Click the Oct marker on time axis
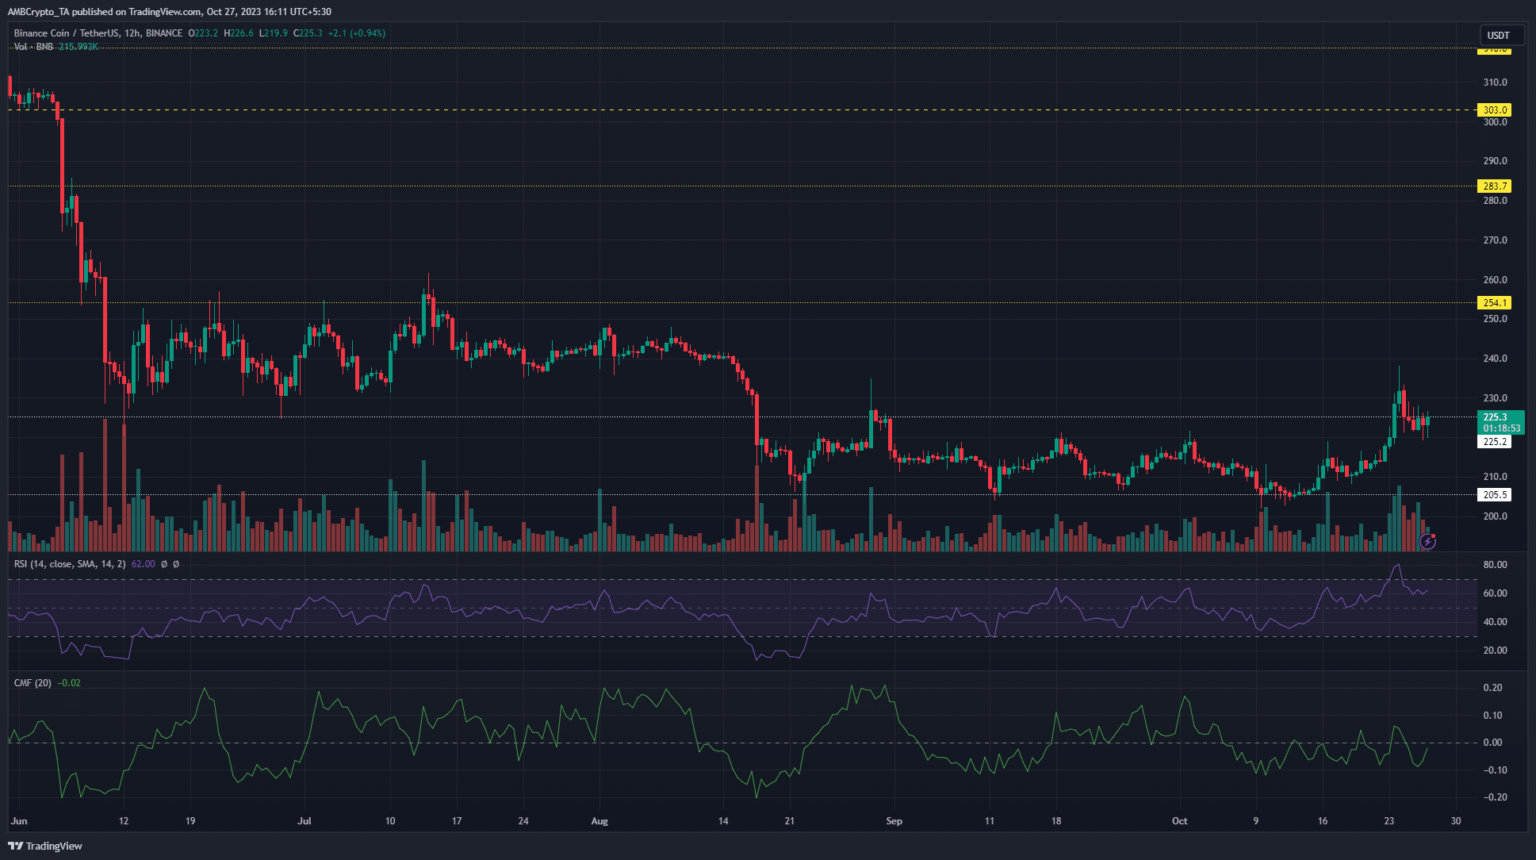This screenshot has width=1536, height=860. click(1180, 821)
